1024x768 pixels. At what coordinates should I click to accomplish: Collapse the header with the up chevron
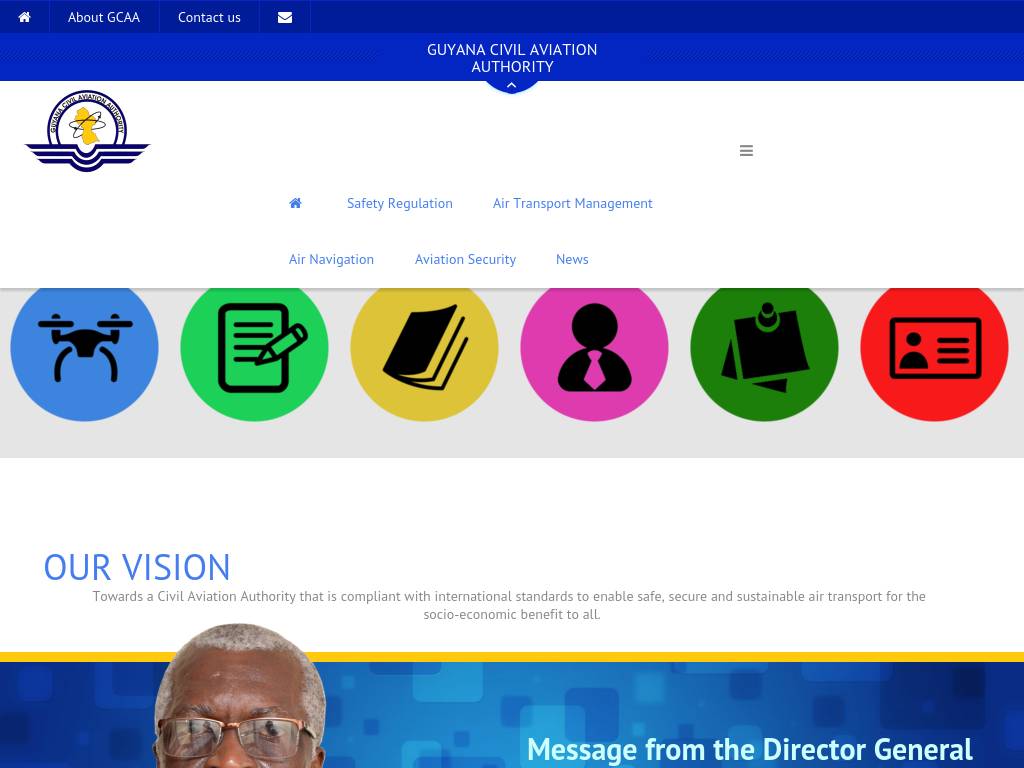(x=512, y=85)
